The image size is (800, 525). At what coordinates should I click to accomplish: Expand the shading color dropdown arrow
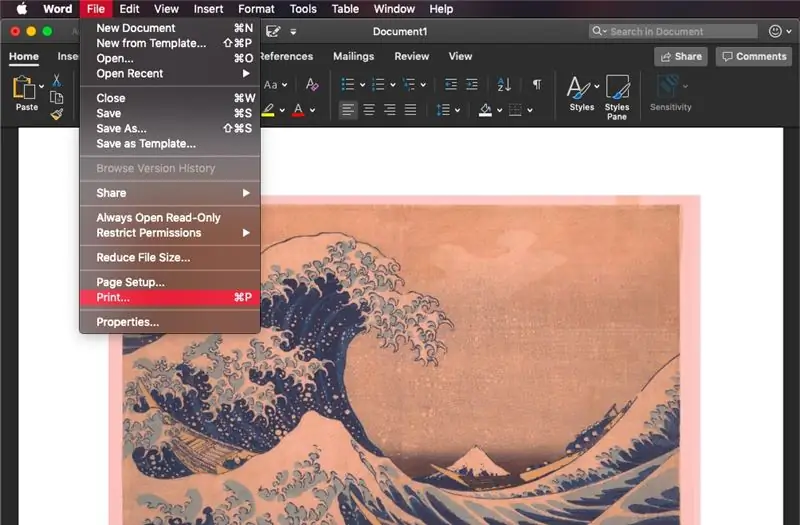(x=499, y=110)
